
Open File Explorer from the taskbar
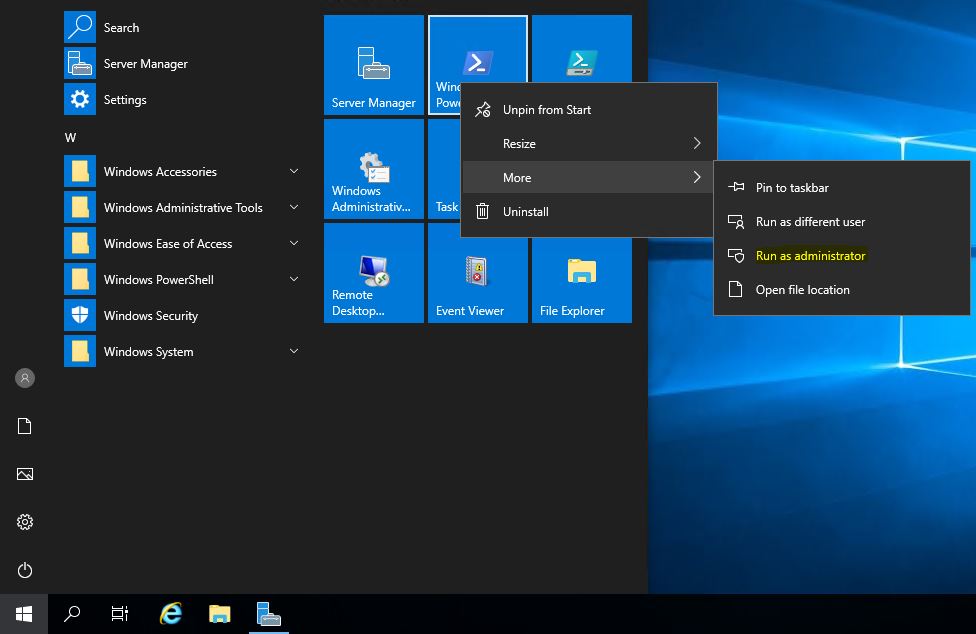click(220, 614)
